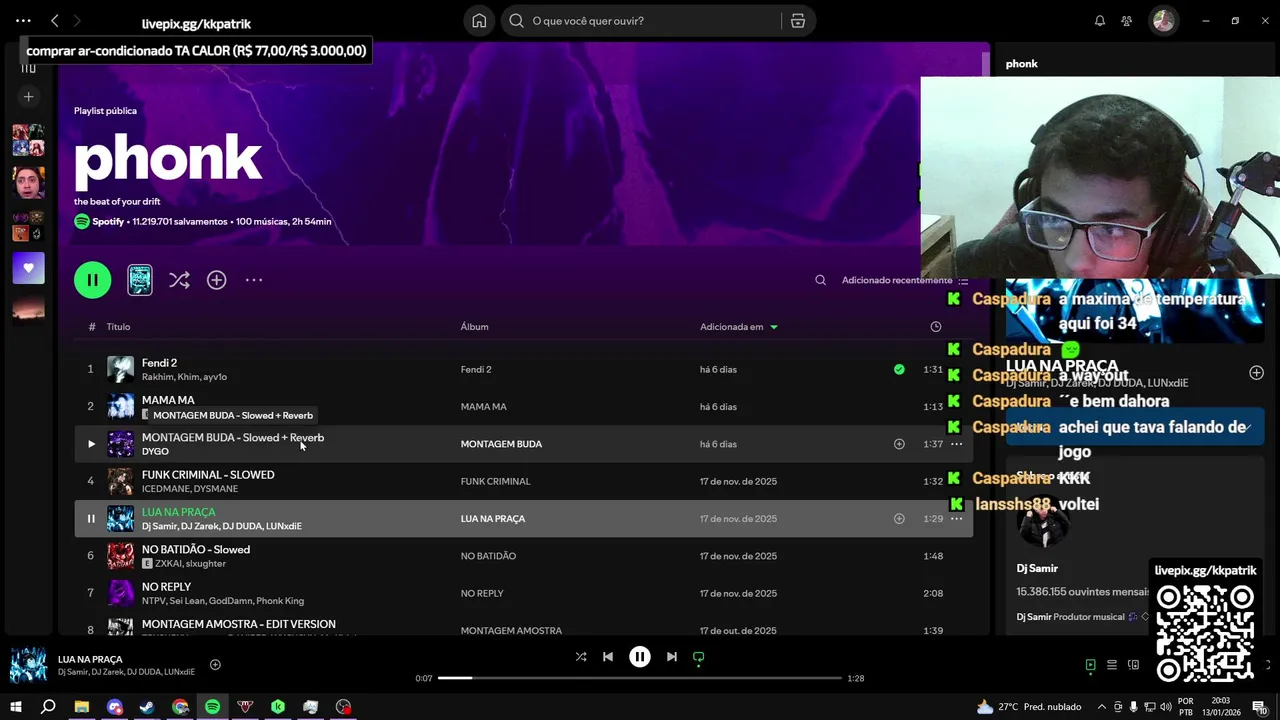Search within the playlist magnifier icon

(x=820, y=281)
